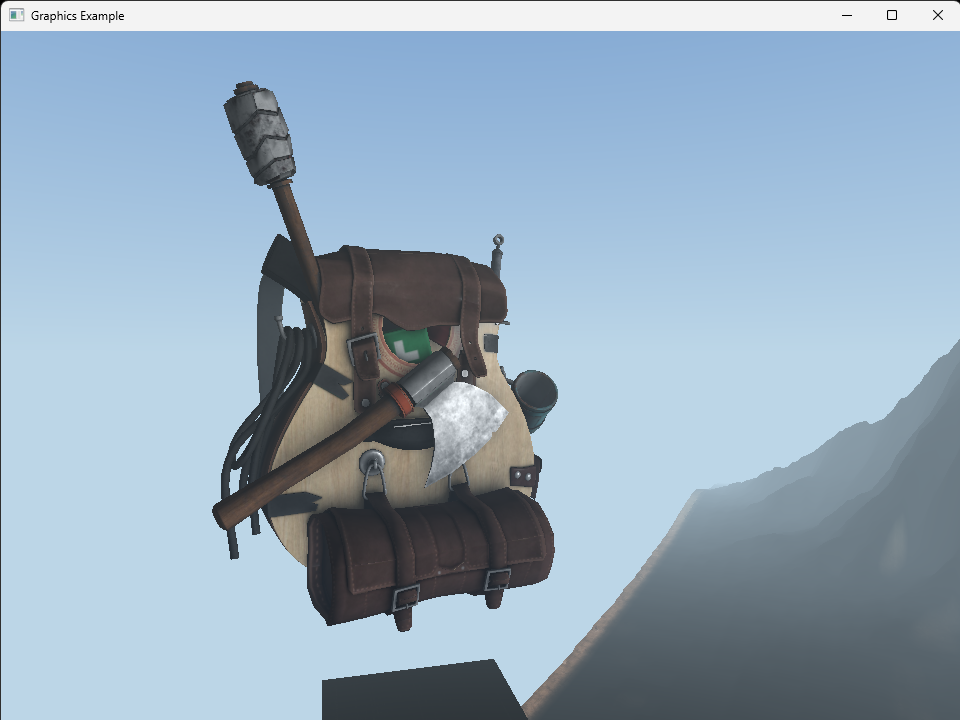Screen dimensions: 960x720
Task: Click the right metal buckle on the bedroll
Action: (x=497, y=579)
